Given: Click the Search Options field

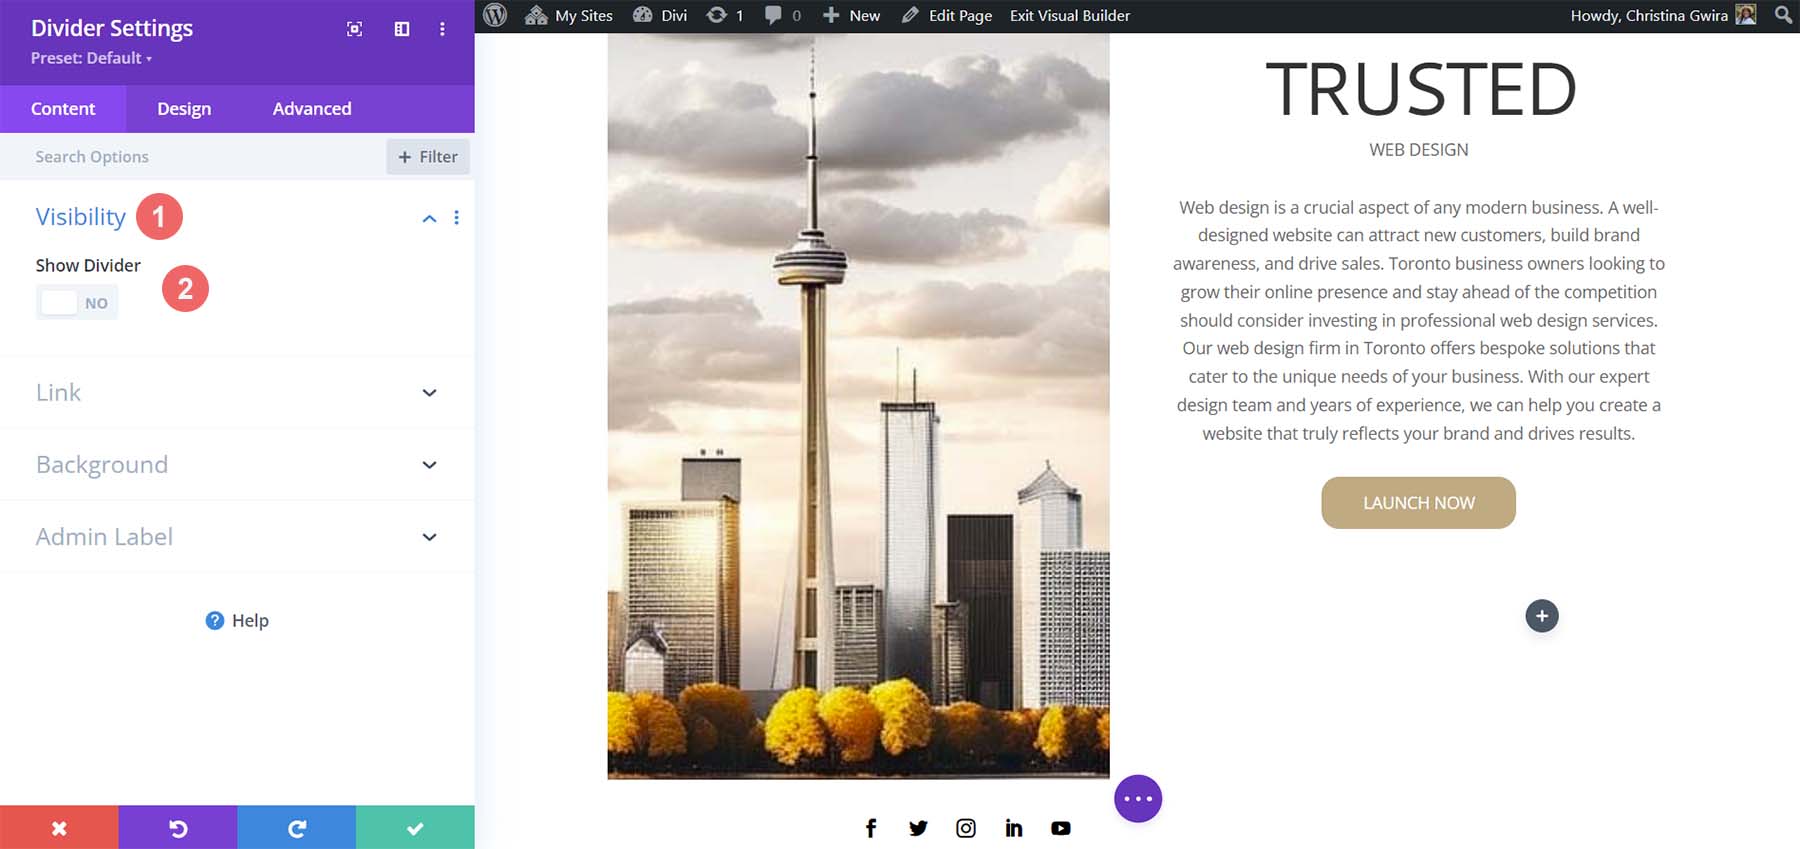Looking at the screenshot, I should [x=190, y=157].
